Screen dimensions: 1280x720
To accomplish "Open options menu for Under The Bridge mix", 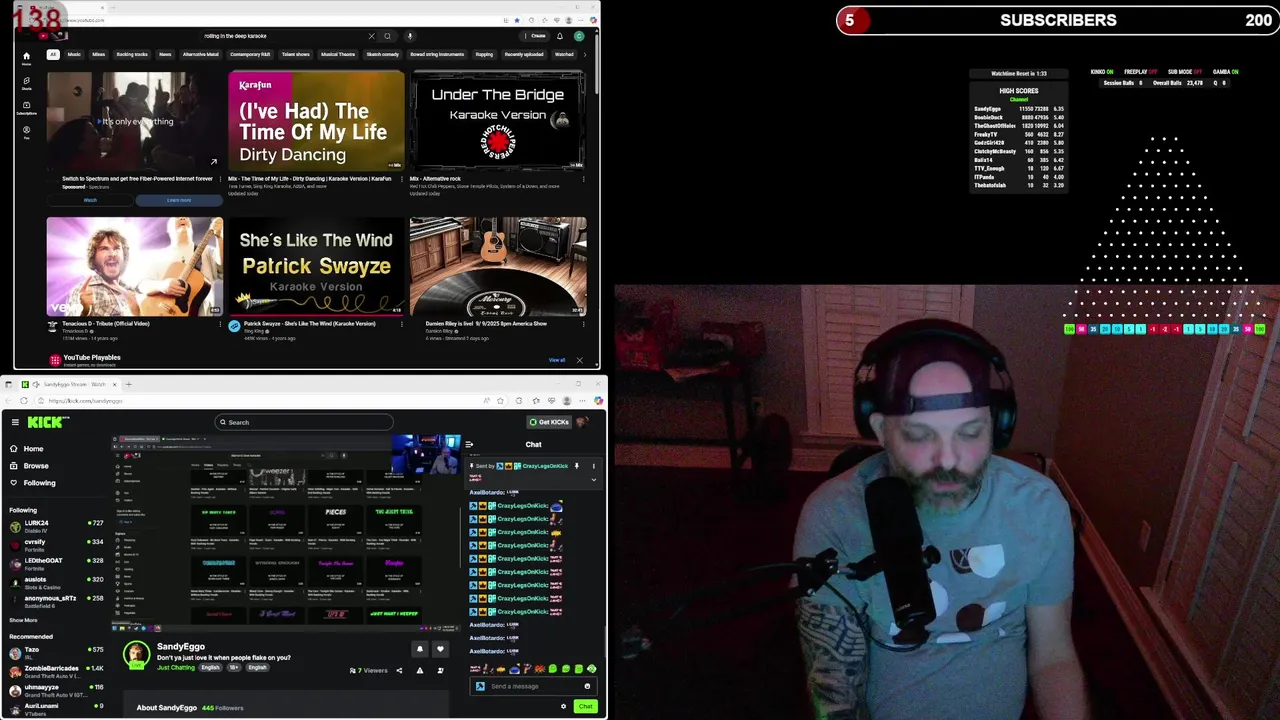I will [584, 180].
